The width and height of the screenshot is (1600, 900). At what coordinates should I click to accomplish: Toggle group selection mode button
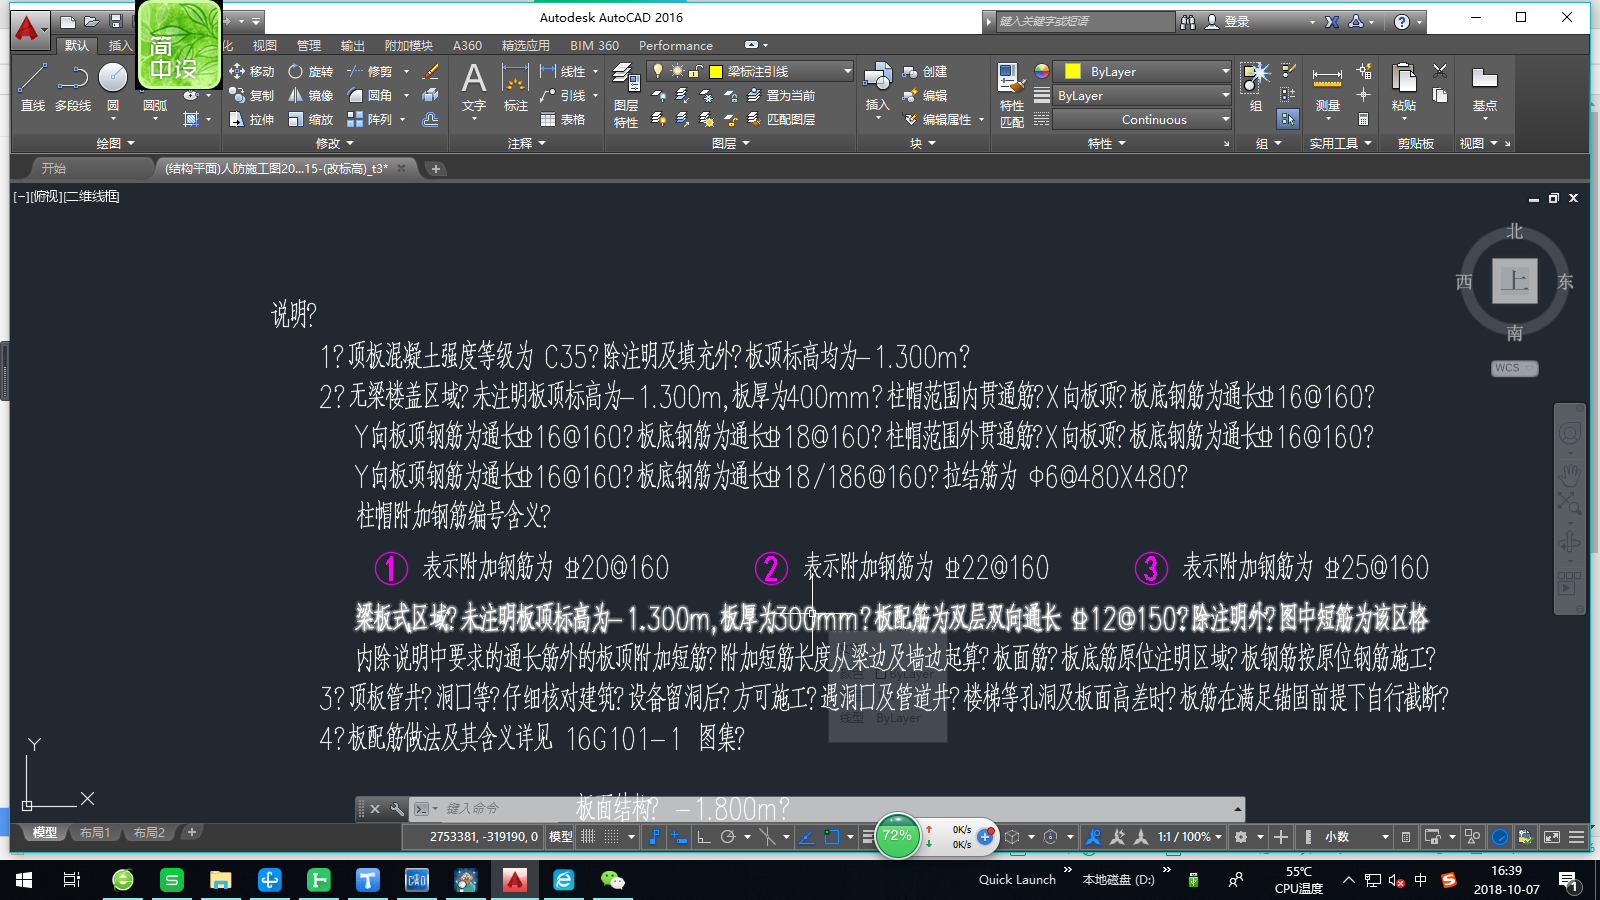point(1287,119)
